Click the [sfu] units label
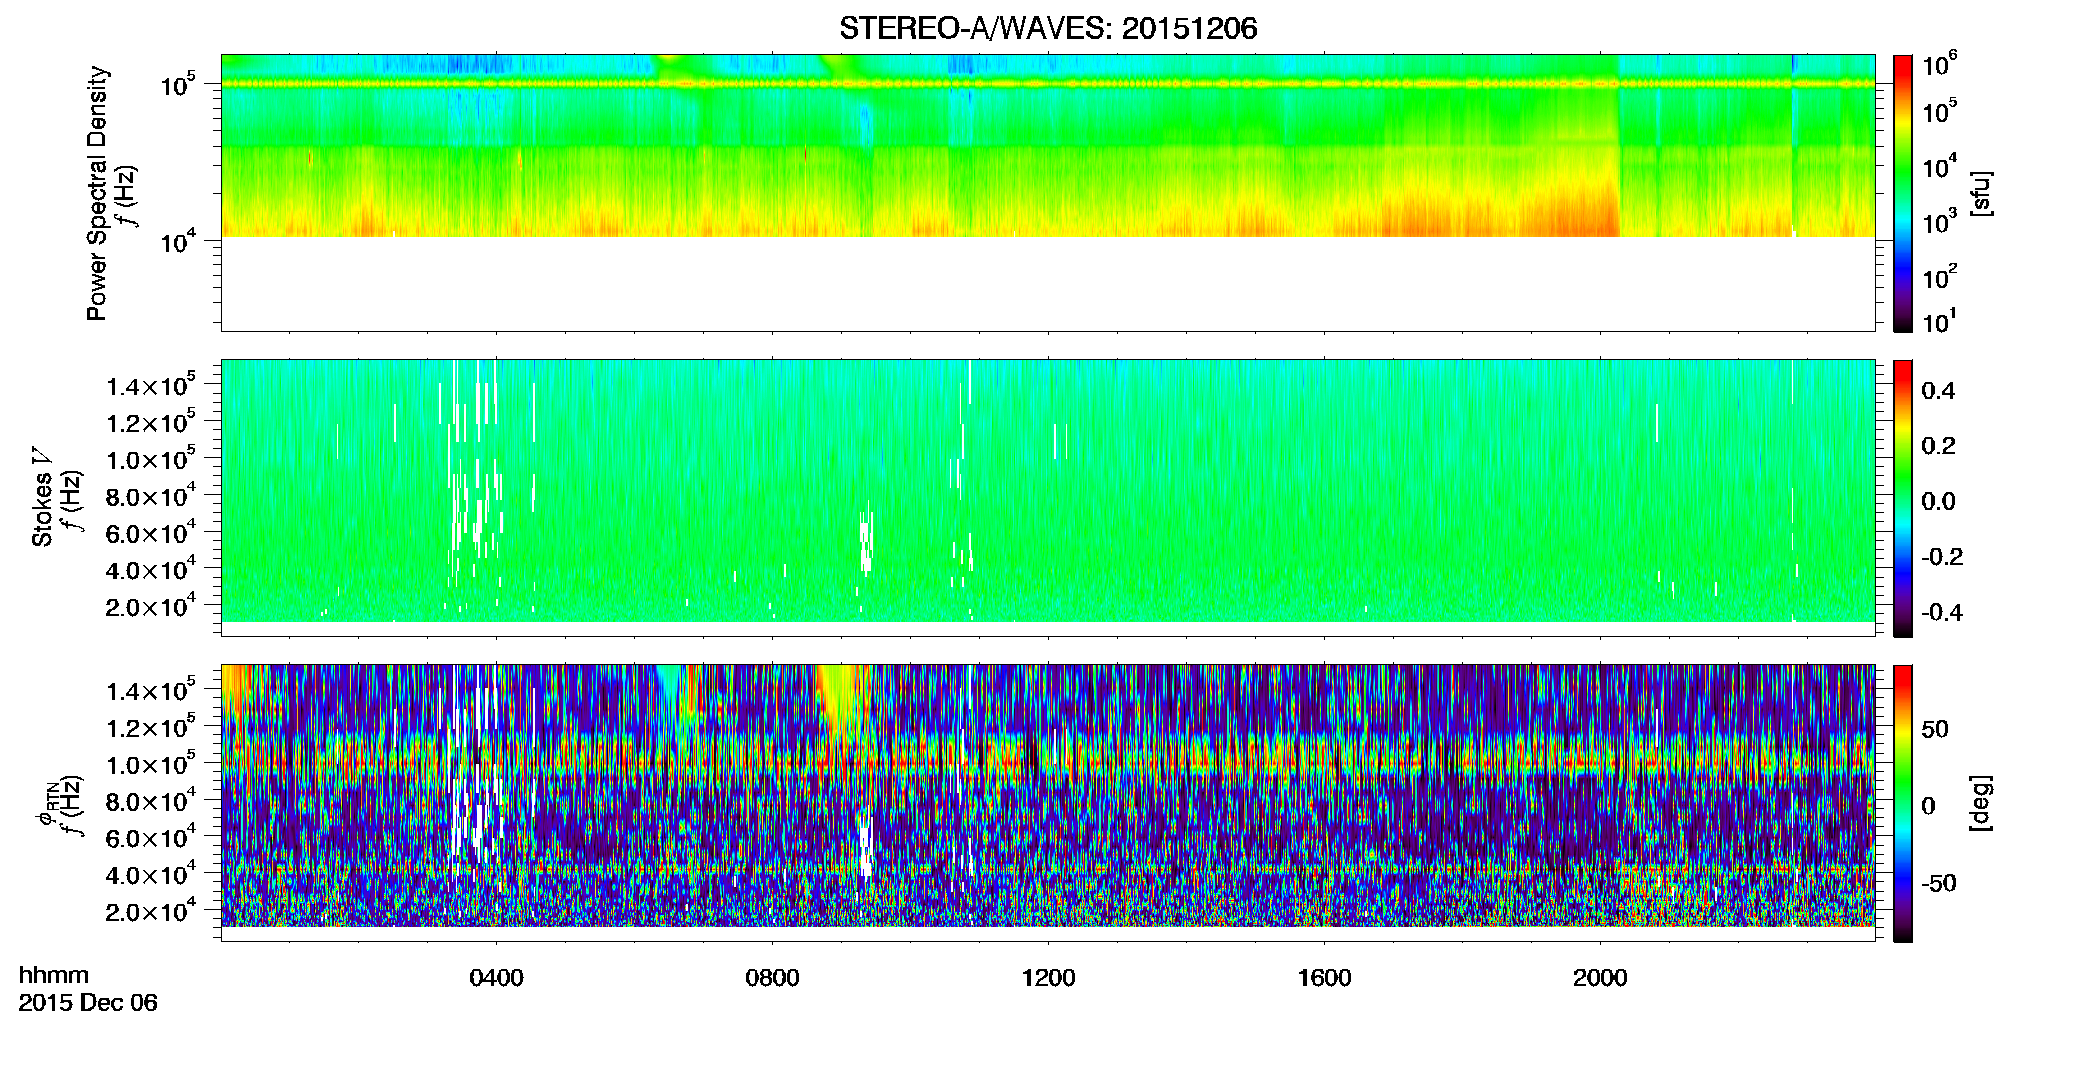 (x=1982, y=193)
